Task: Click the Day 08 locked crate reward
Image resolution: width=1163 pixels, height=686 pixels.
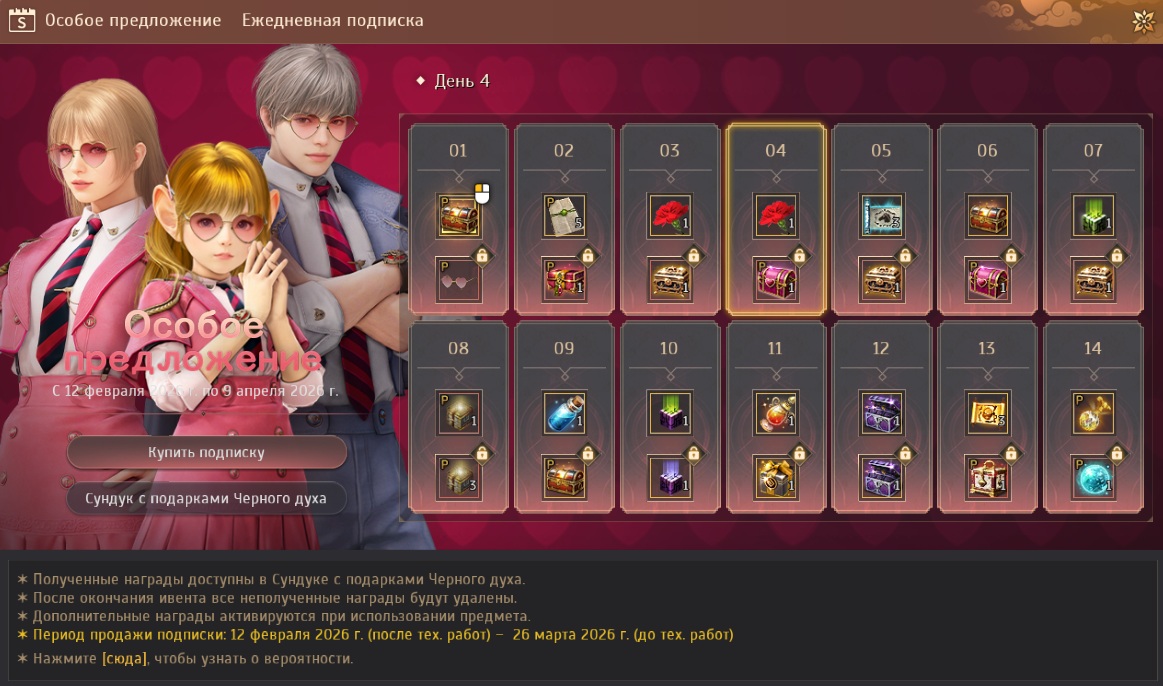Action: pyautogui.click(x=458, y=477)
